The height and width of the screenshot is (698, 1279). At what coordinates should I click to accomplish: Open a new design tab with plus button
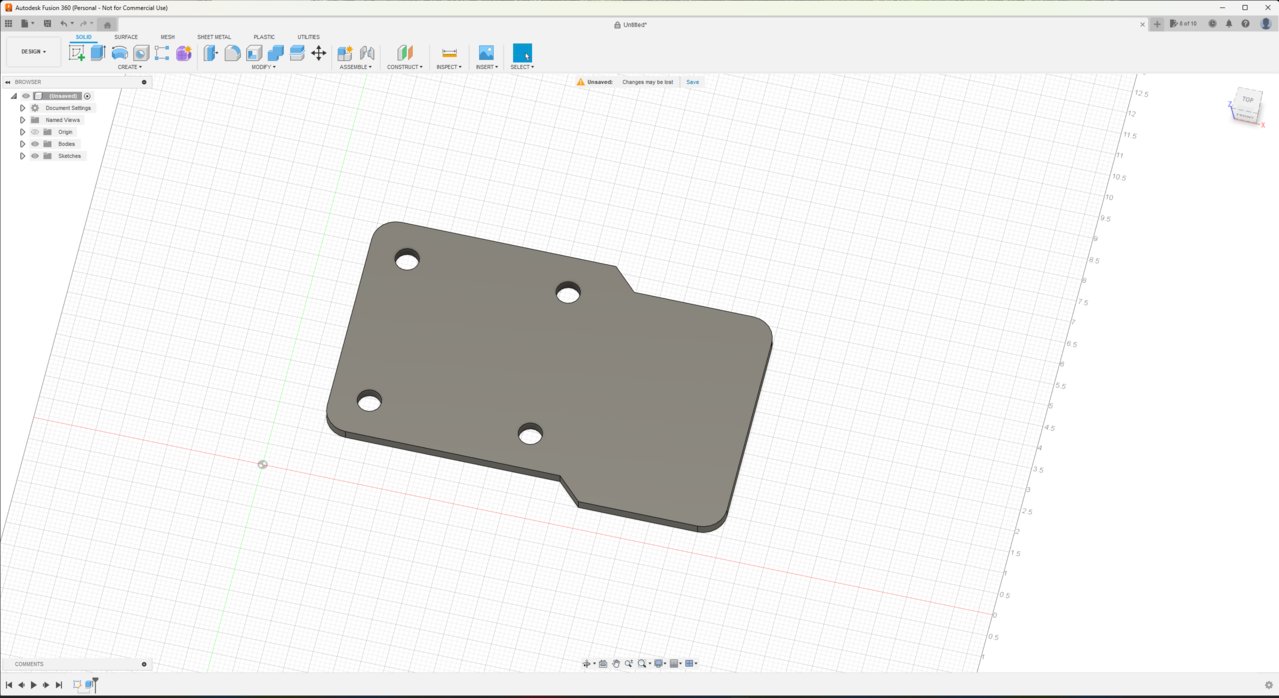coord(1157,24)
